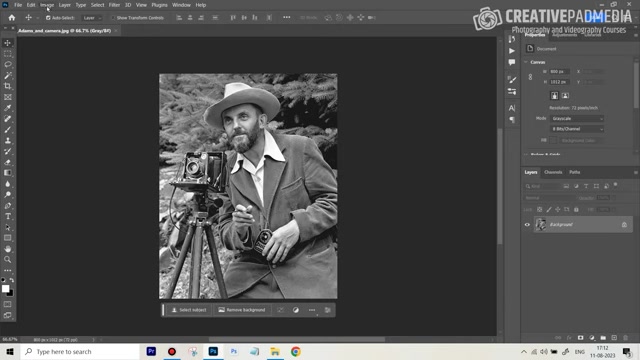Image resolution: width=640 pixels, height=360 pixels.
Task: Select the Pen tool
Action: 8,205
